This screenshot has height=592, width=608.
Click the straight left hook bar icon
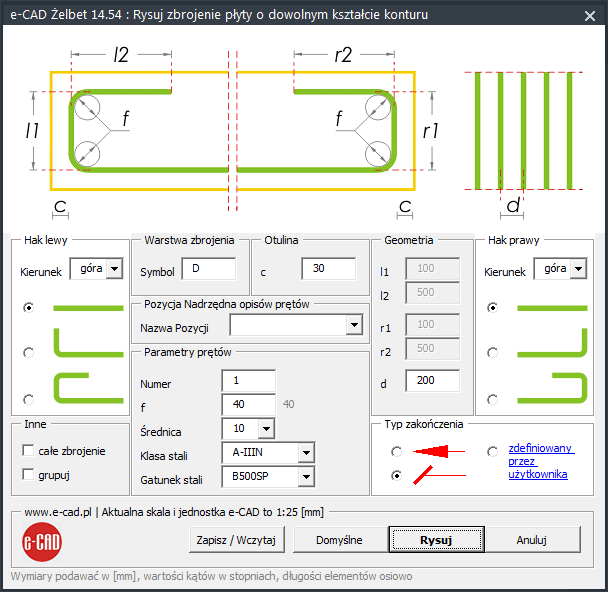88,308
